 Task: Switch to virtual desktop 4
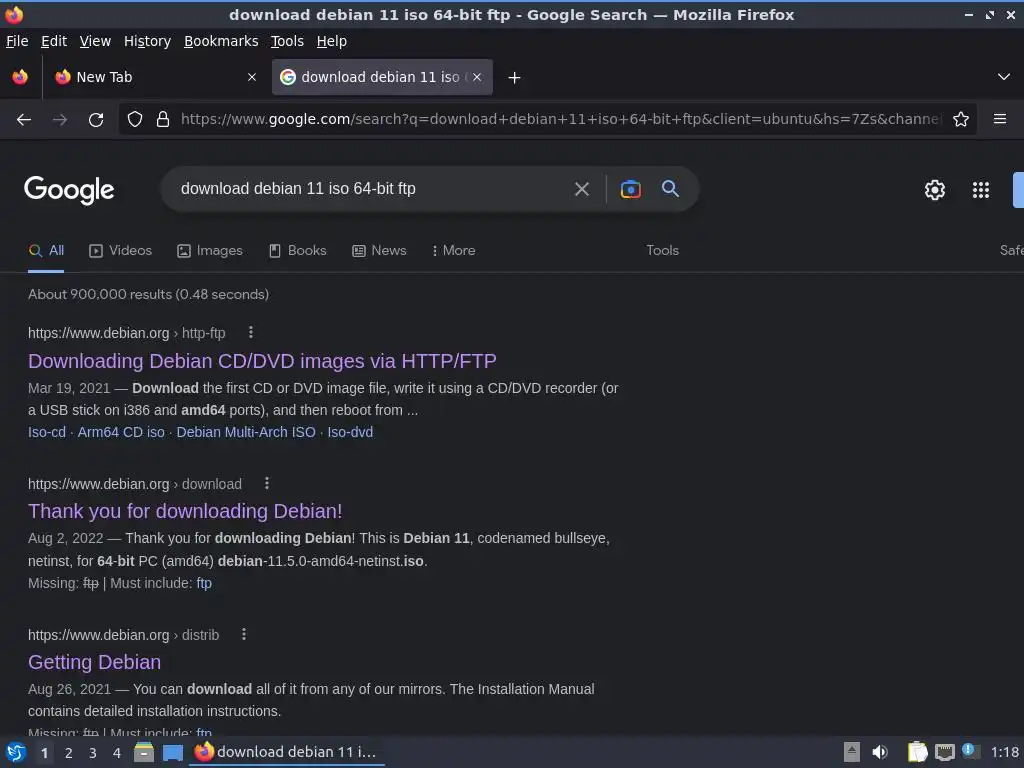tap(117, 753)
